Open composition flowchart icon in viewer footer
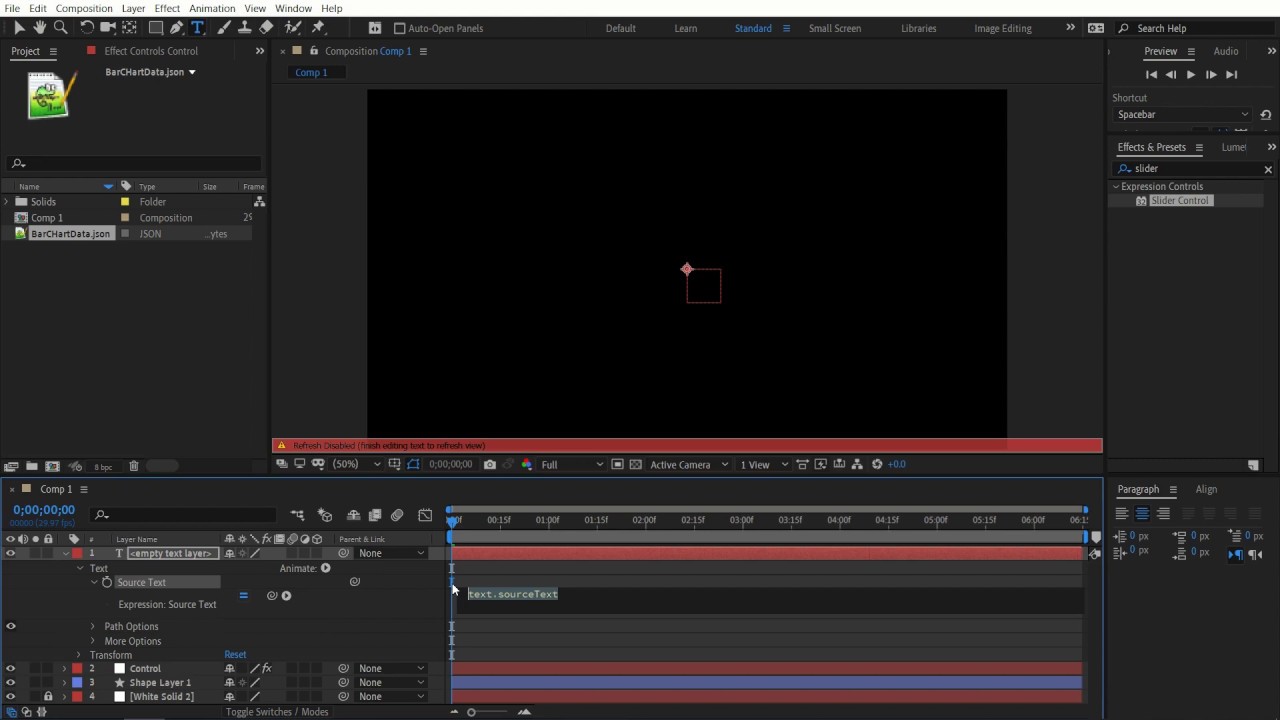This screenshot has width=1280, height=720. (x=857, y=464)
